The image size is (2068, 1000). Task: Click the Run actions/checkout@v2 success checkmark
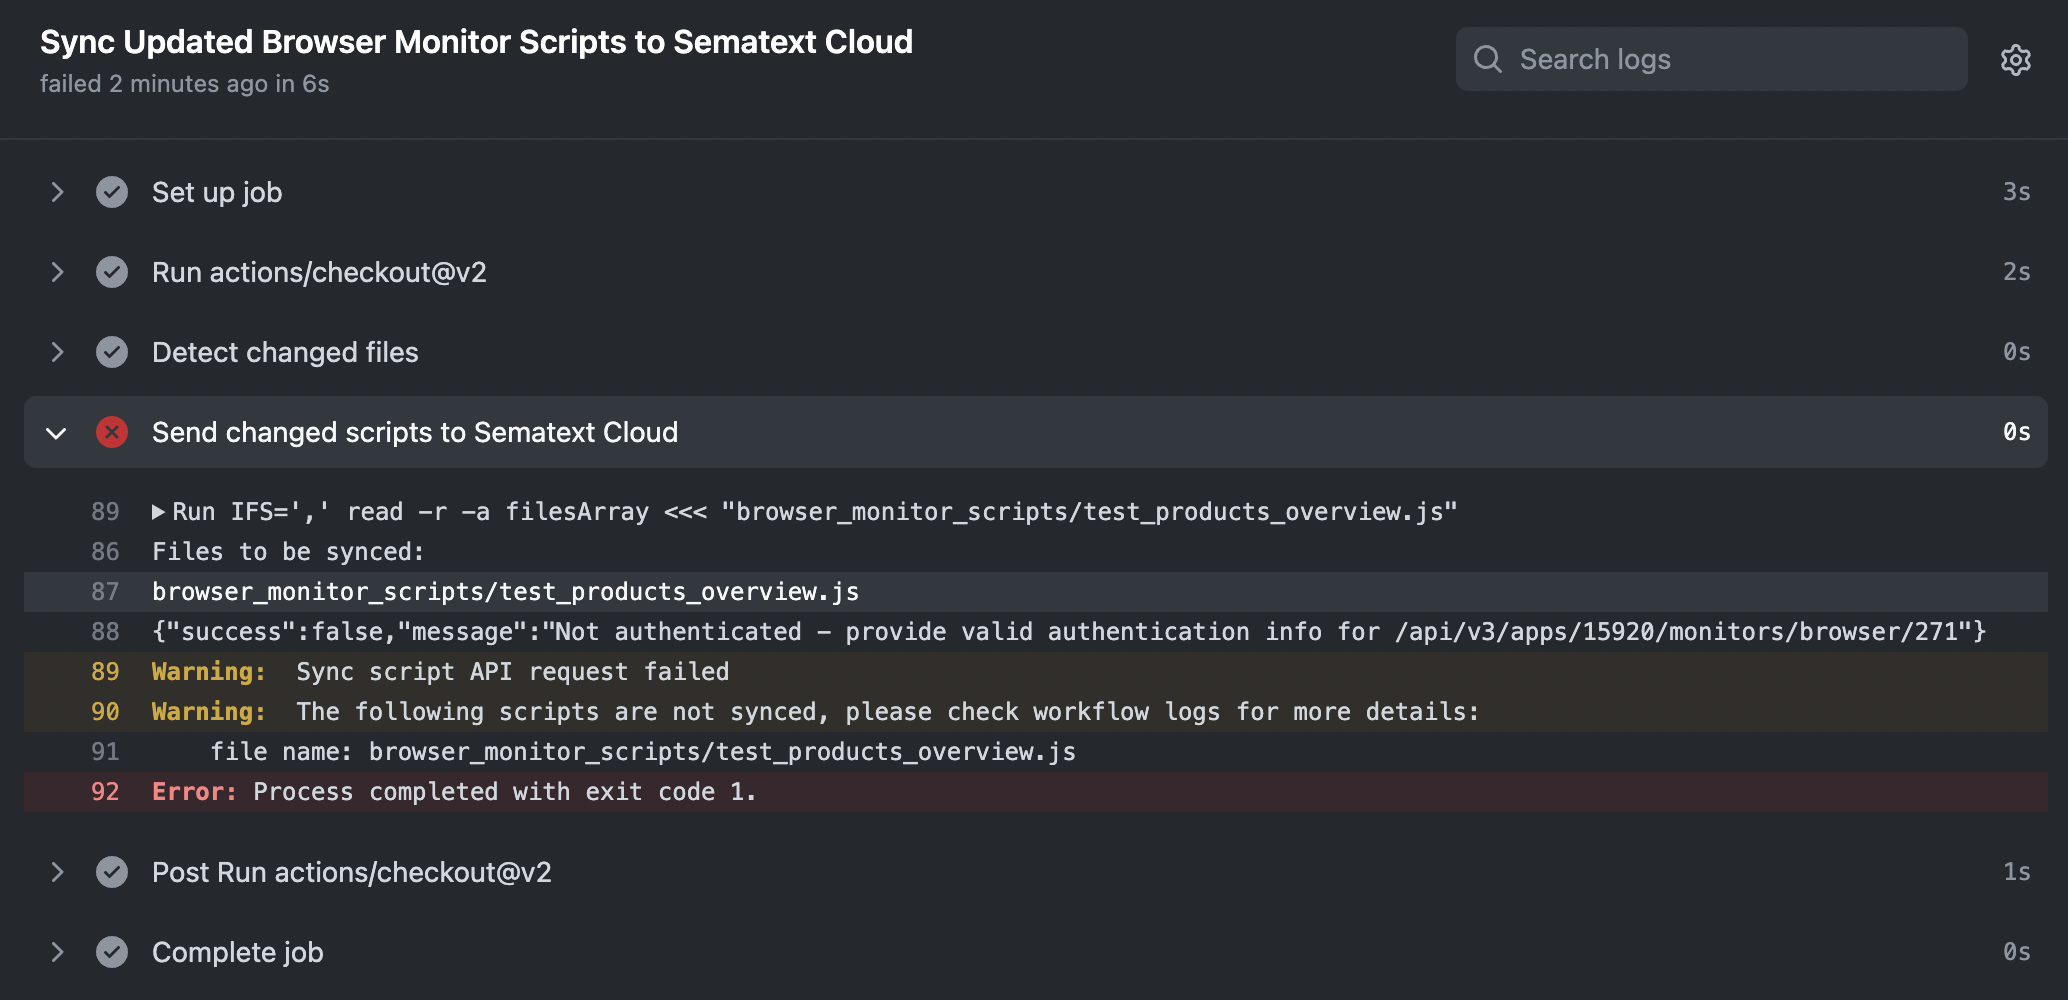112,272
